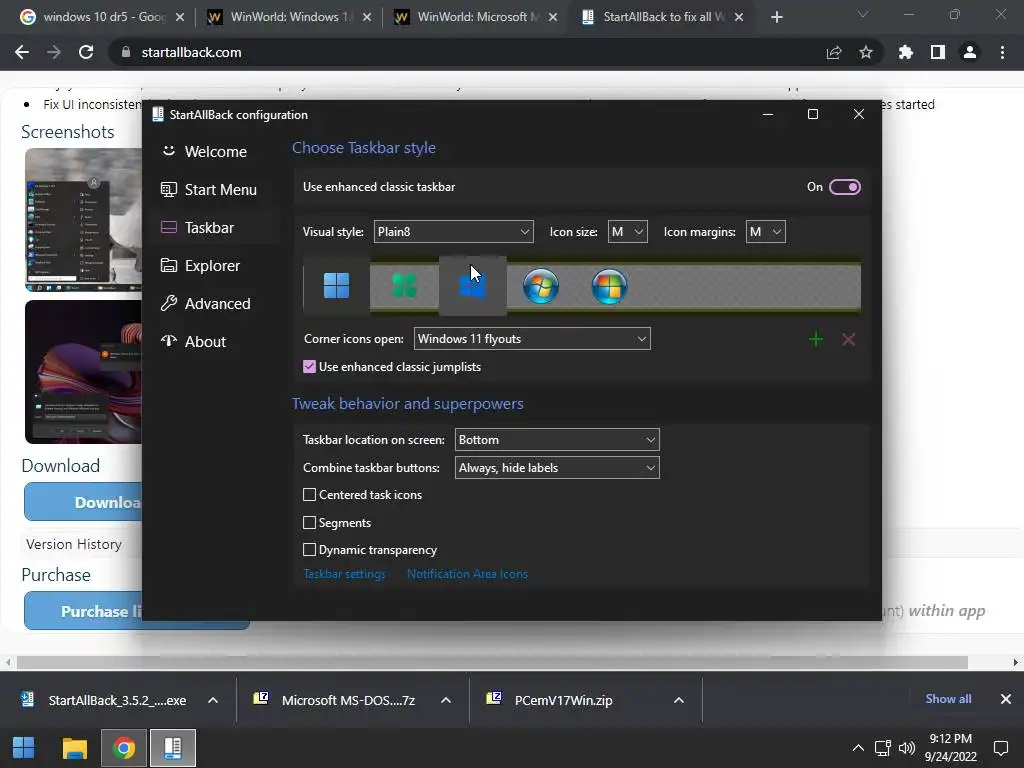Viewport: 1024px width, 768px height.
Task: Open Windows Start button on taskbar
Action: (x=24, y=748)
